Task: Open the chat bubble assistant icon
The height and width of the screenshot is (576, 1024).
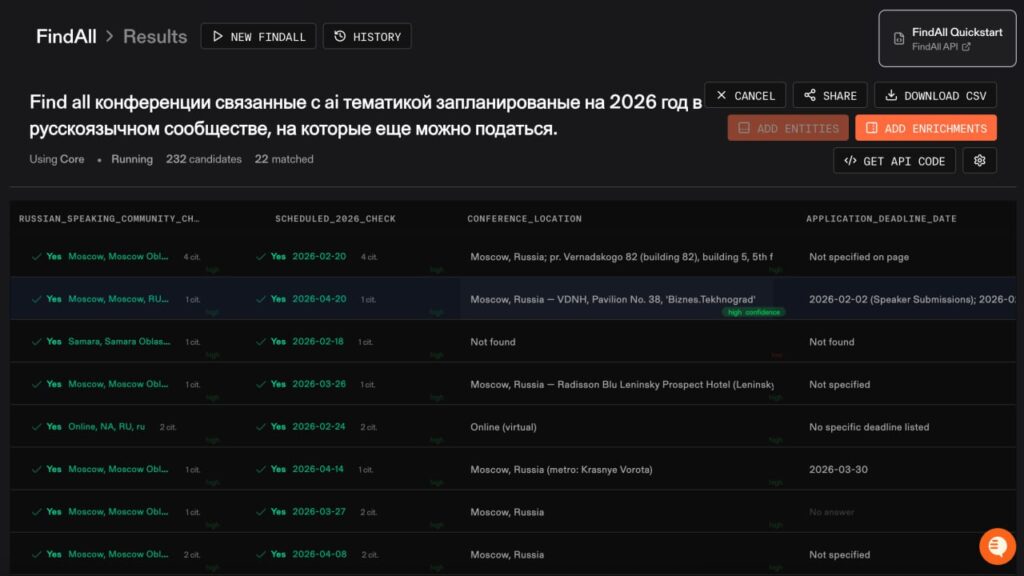Action: click(996, 546)
